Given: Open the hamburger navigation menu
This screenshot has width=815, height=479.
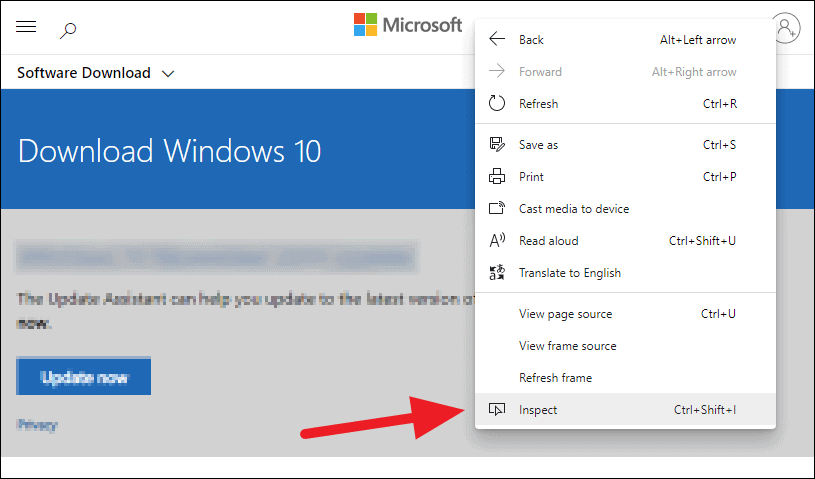Looking at the screenshot, I should coord(26,26).
